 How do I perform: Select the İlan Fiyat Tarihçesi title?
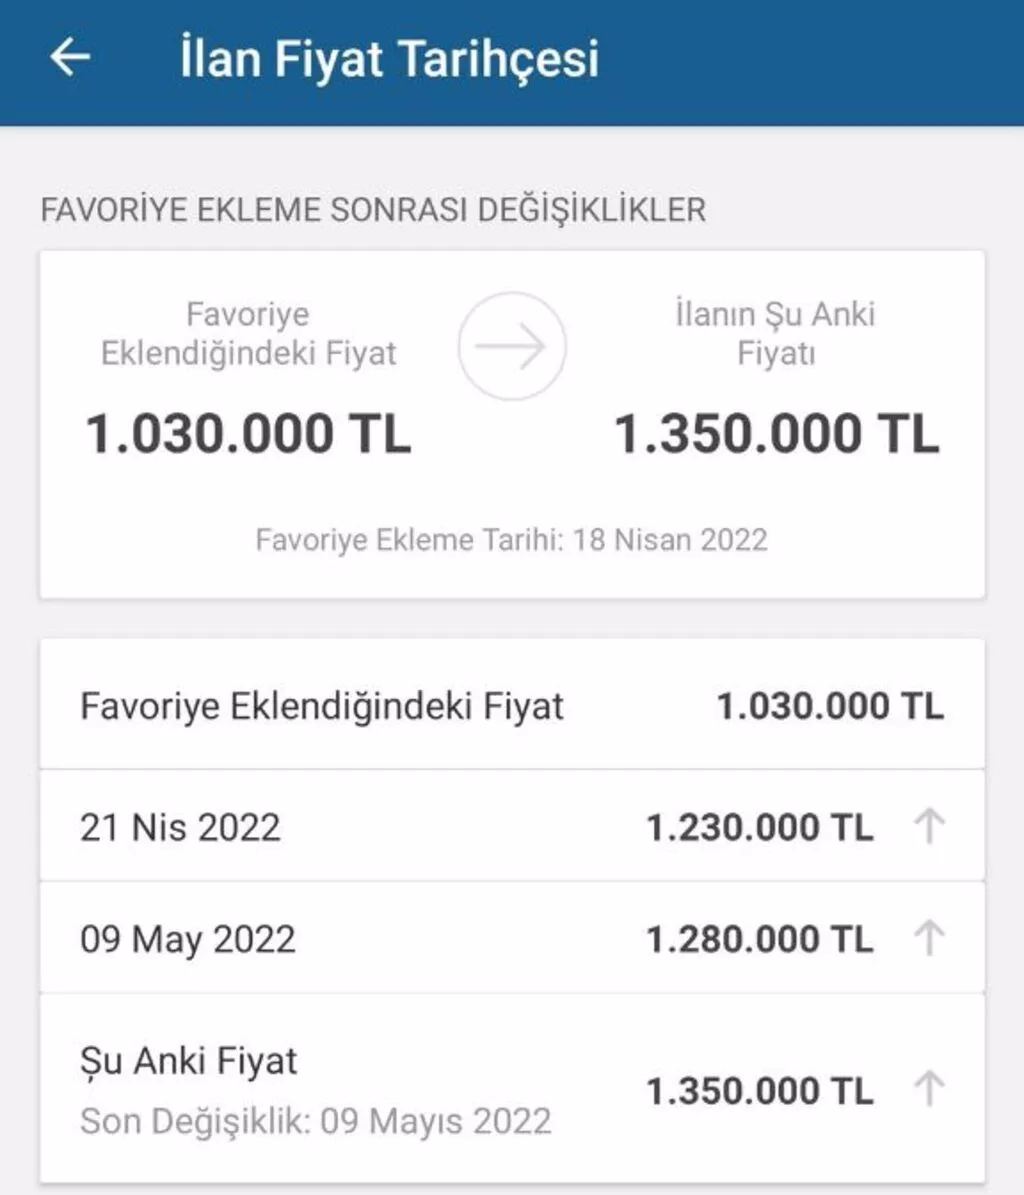click(x=389, y=58)
